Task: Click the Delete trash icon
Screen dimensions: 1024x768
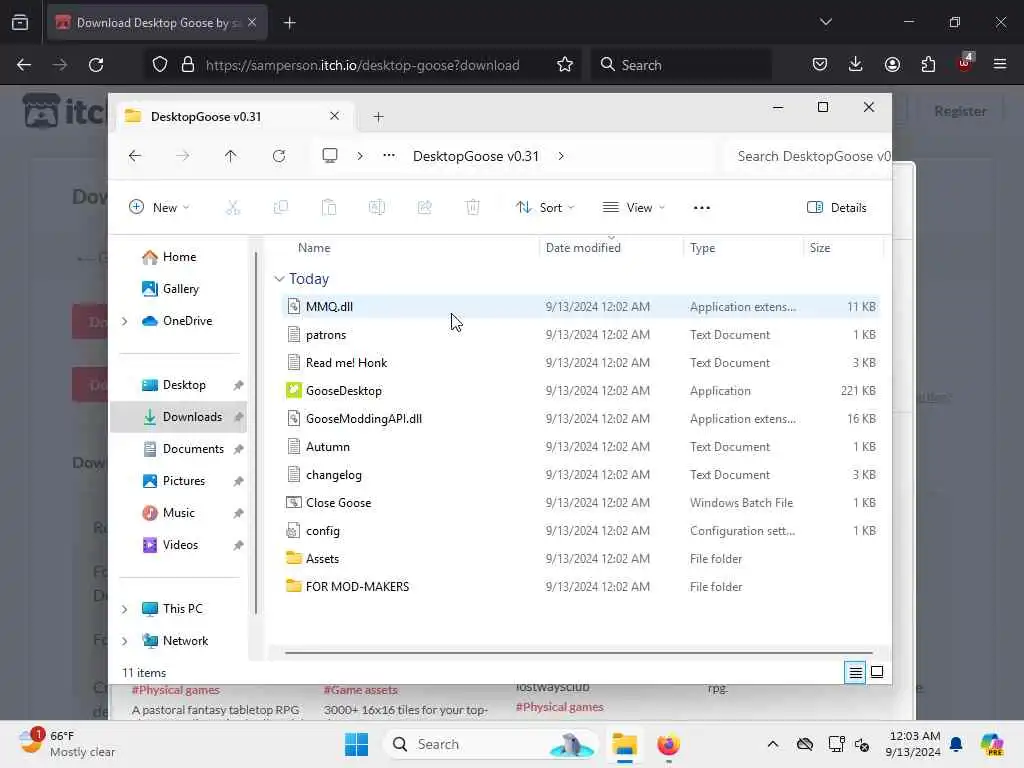Action: [472, 208]
